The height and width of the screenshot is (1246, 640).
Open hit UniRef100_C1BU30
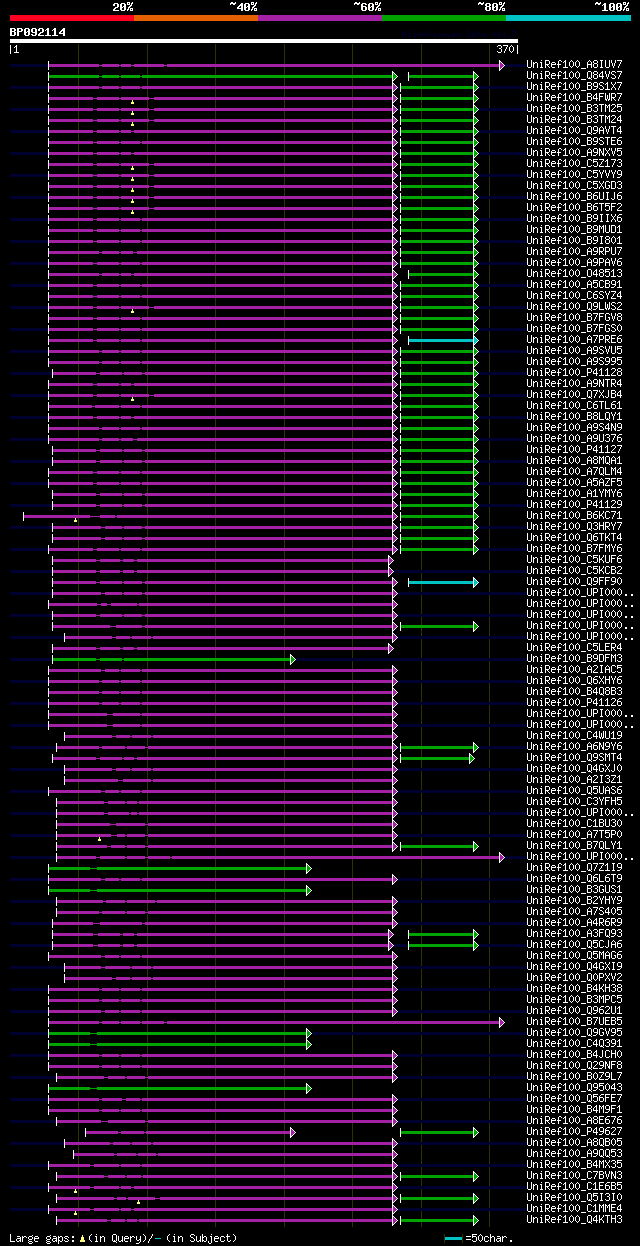click(574, 824)
